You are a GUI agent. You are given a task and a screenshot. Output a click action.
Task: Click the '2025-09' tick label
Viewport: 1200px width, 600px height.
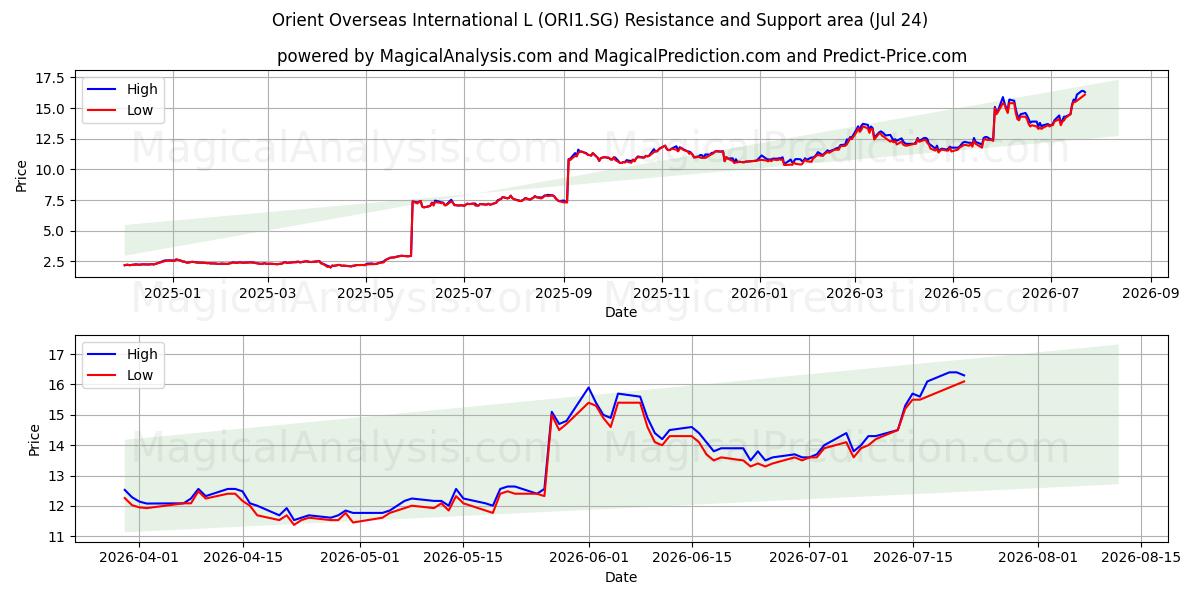(564, 293)
